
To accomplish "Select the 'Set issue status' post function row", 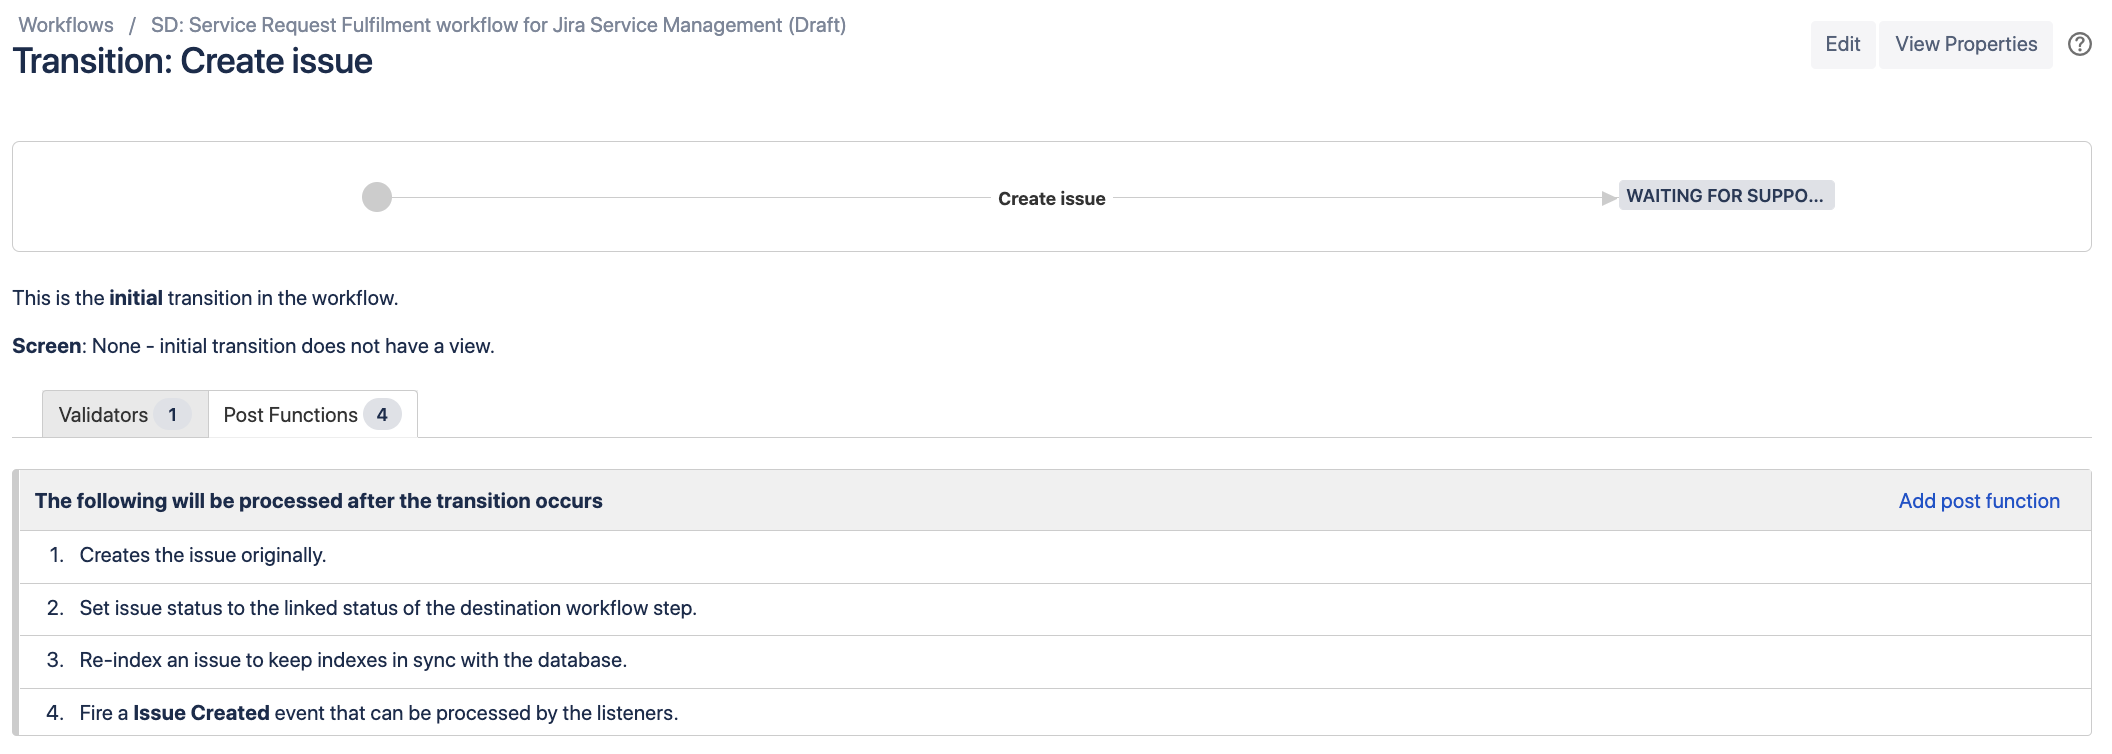I will coord(388,608).
